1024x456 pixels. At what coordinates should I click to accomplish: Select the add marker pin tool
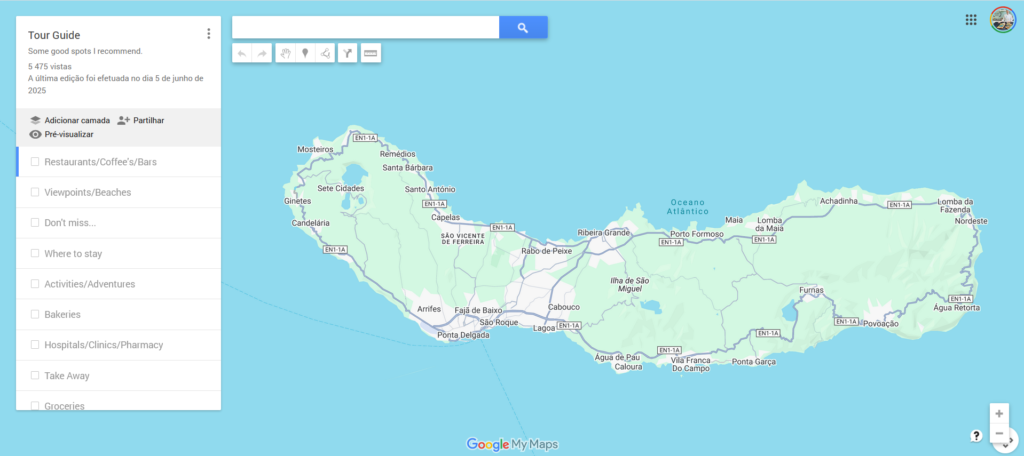tap(305, 53)
